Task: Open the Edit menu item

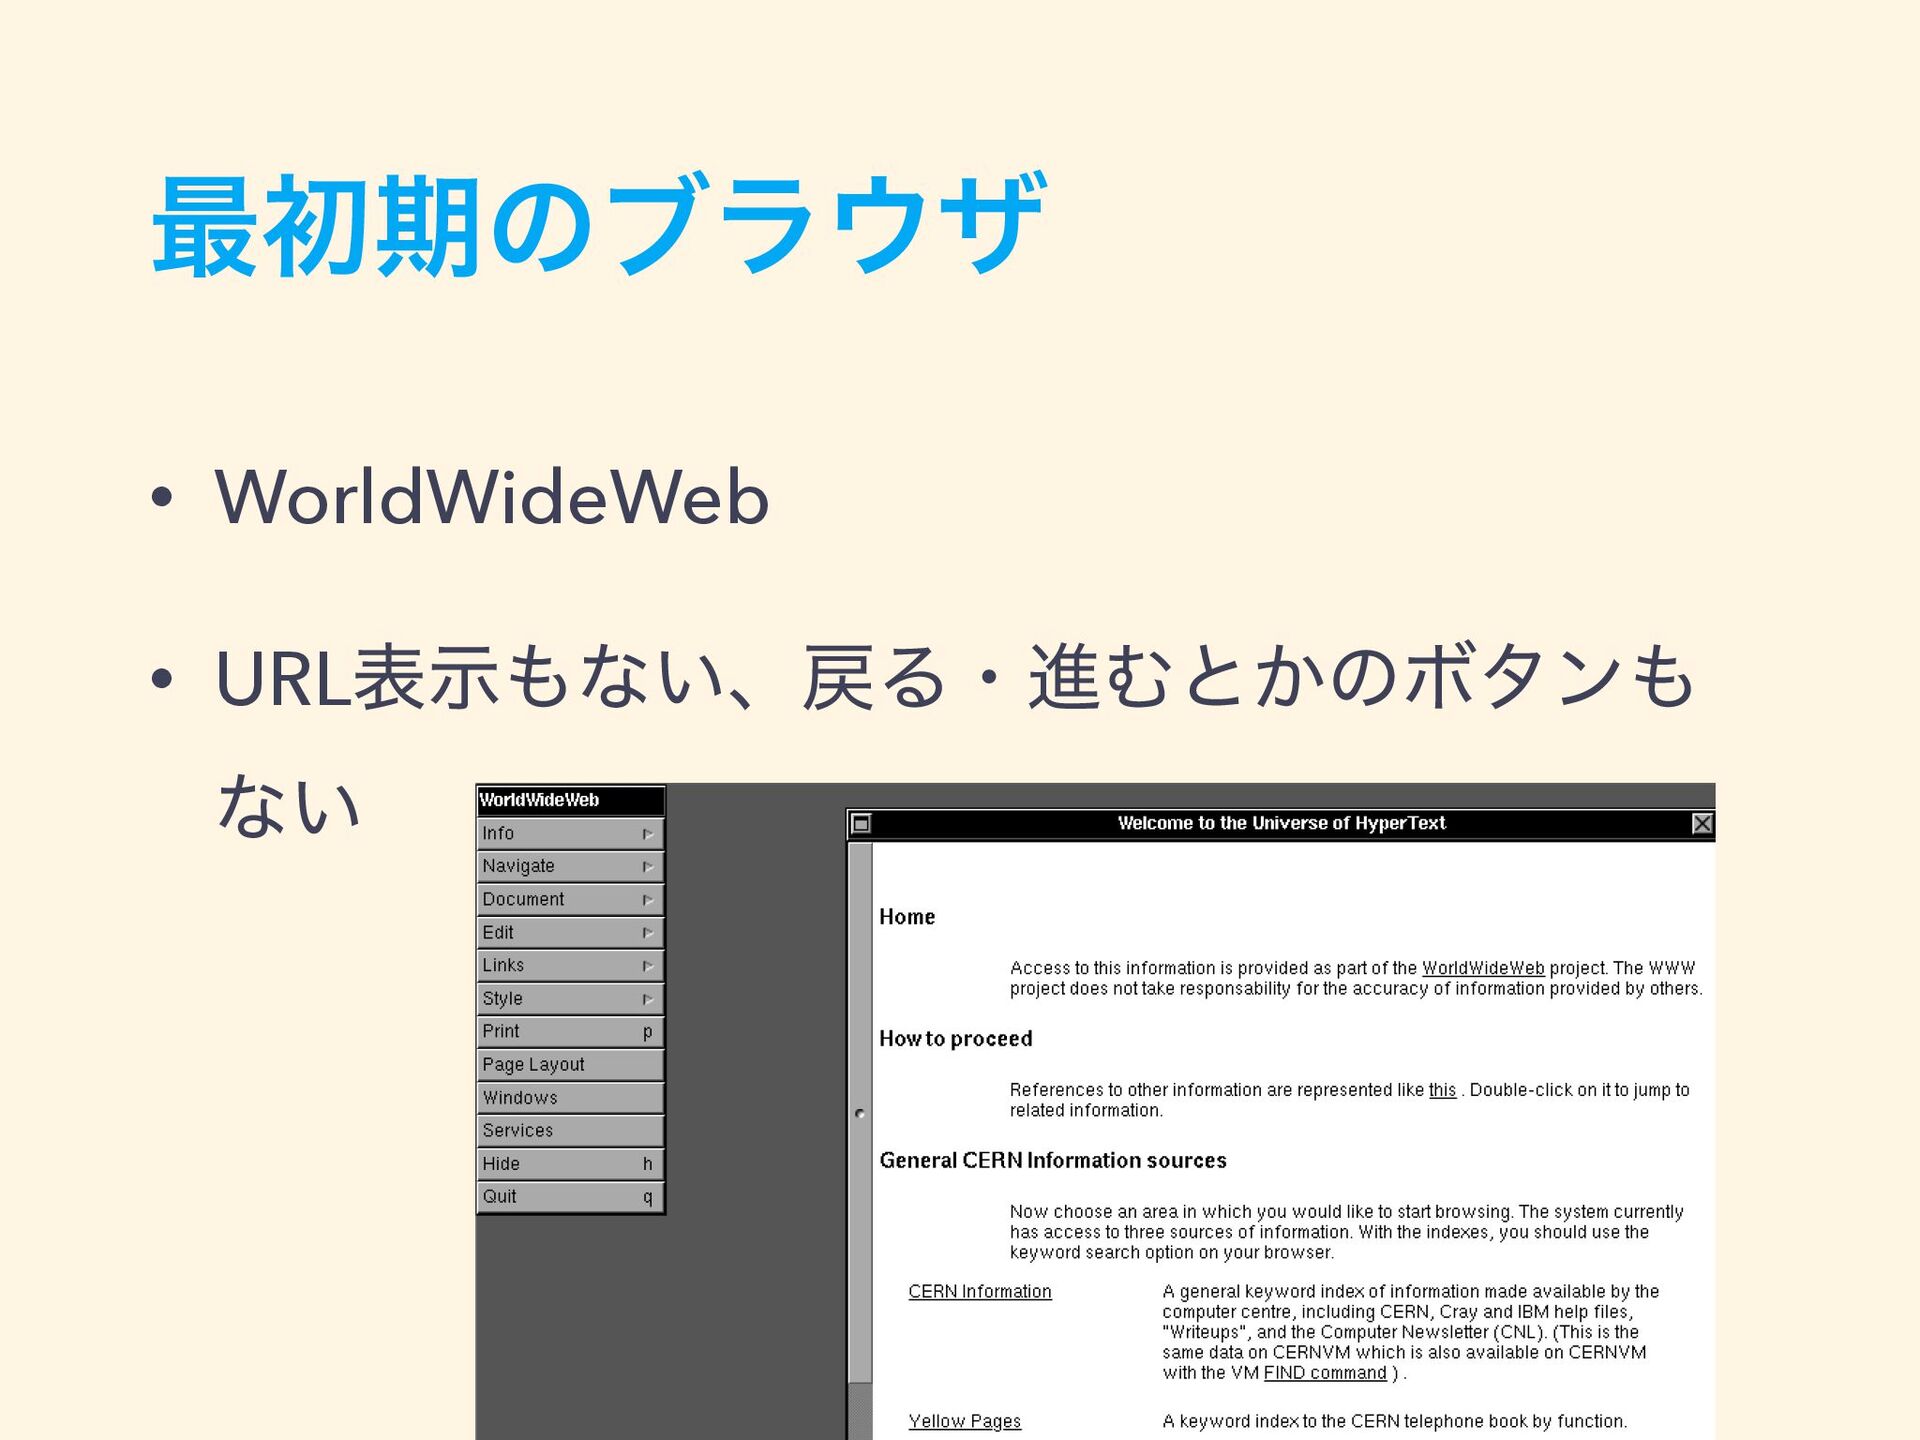Action: (570, 932)
